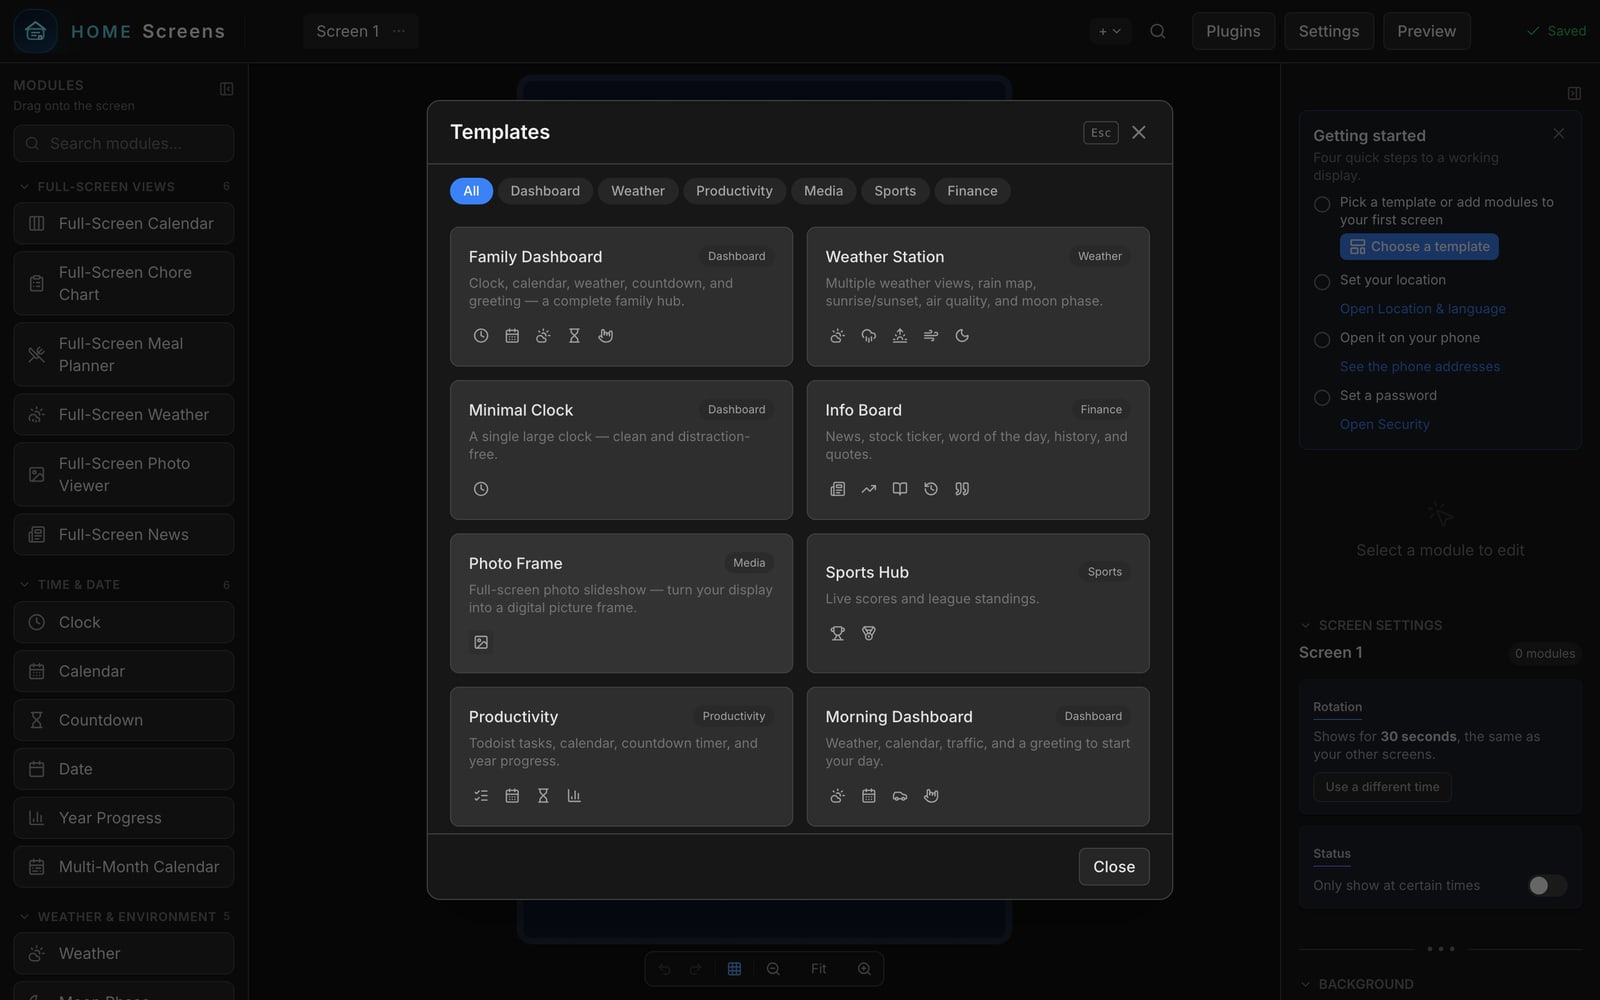Image resolution: width=1600 pixels, height=1000 pixels.
Task: Dismiss the Getting started card
Action: click(1558, 133)
